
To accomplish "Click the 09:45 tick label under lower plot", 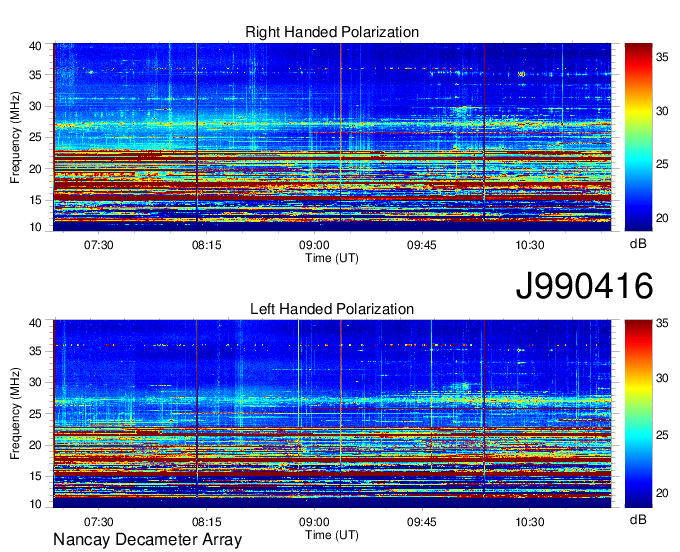I will 422,522.
